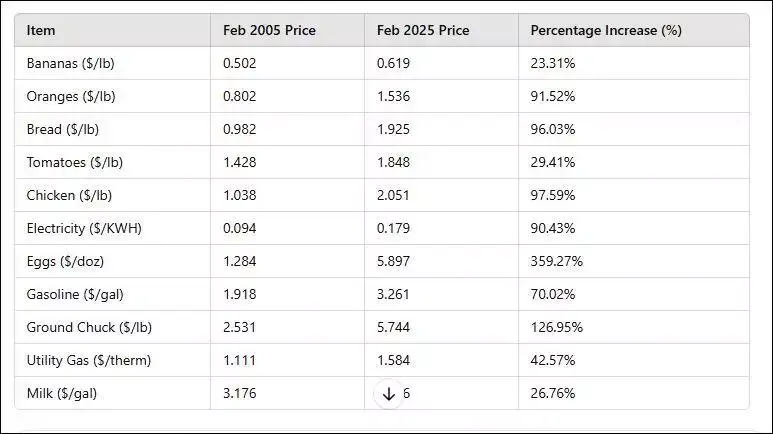The width and height of the screenshot is (773, 434).
Task: Click the Item column header
Action: click(x=41, y=30)
